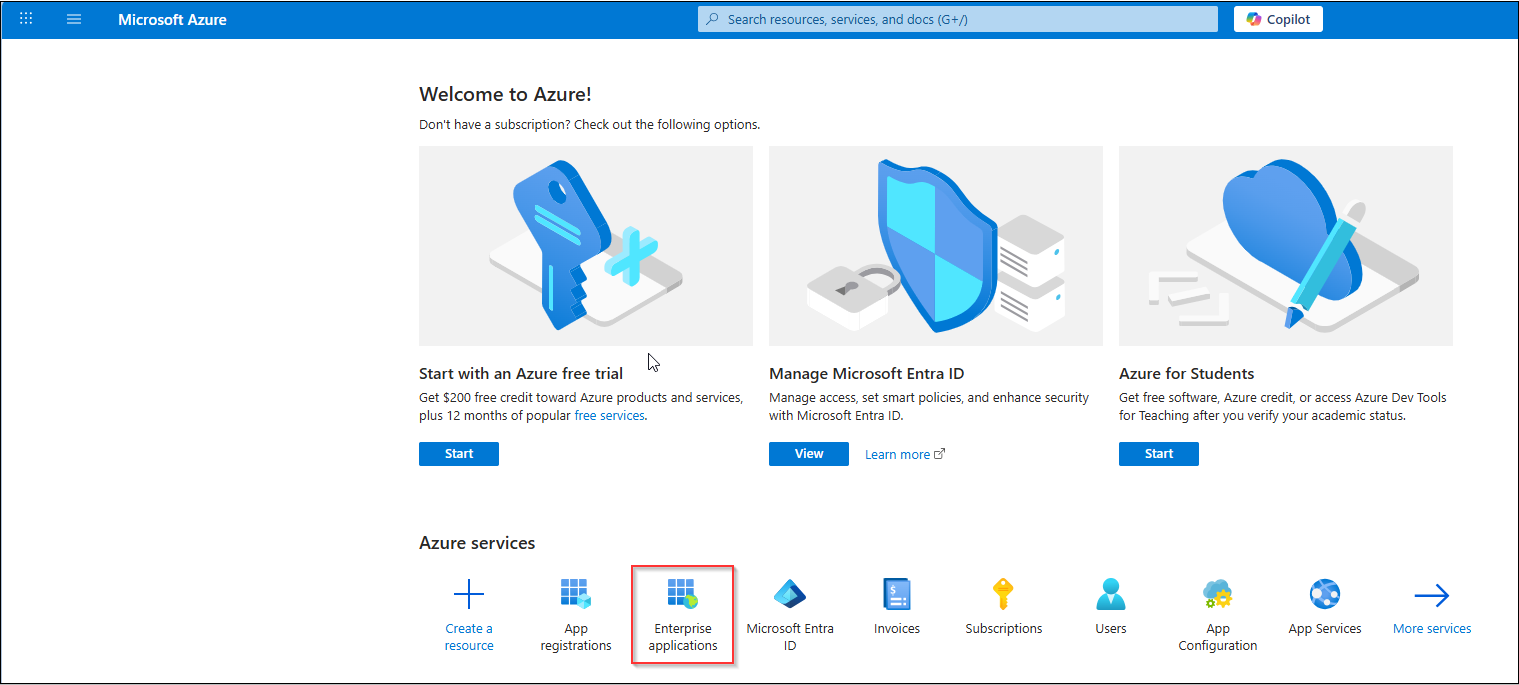Click the 'Manage Microsoft Entra ID' title
This screenshot has height=685, width=1519.
(866, 374)
